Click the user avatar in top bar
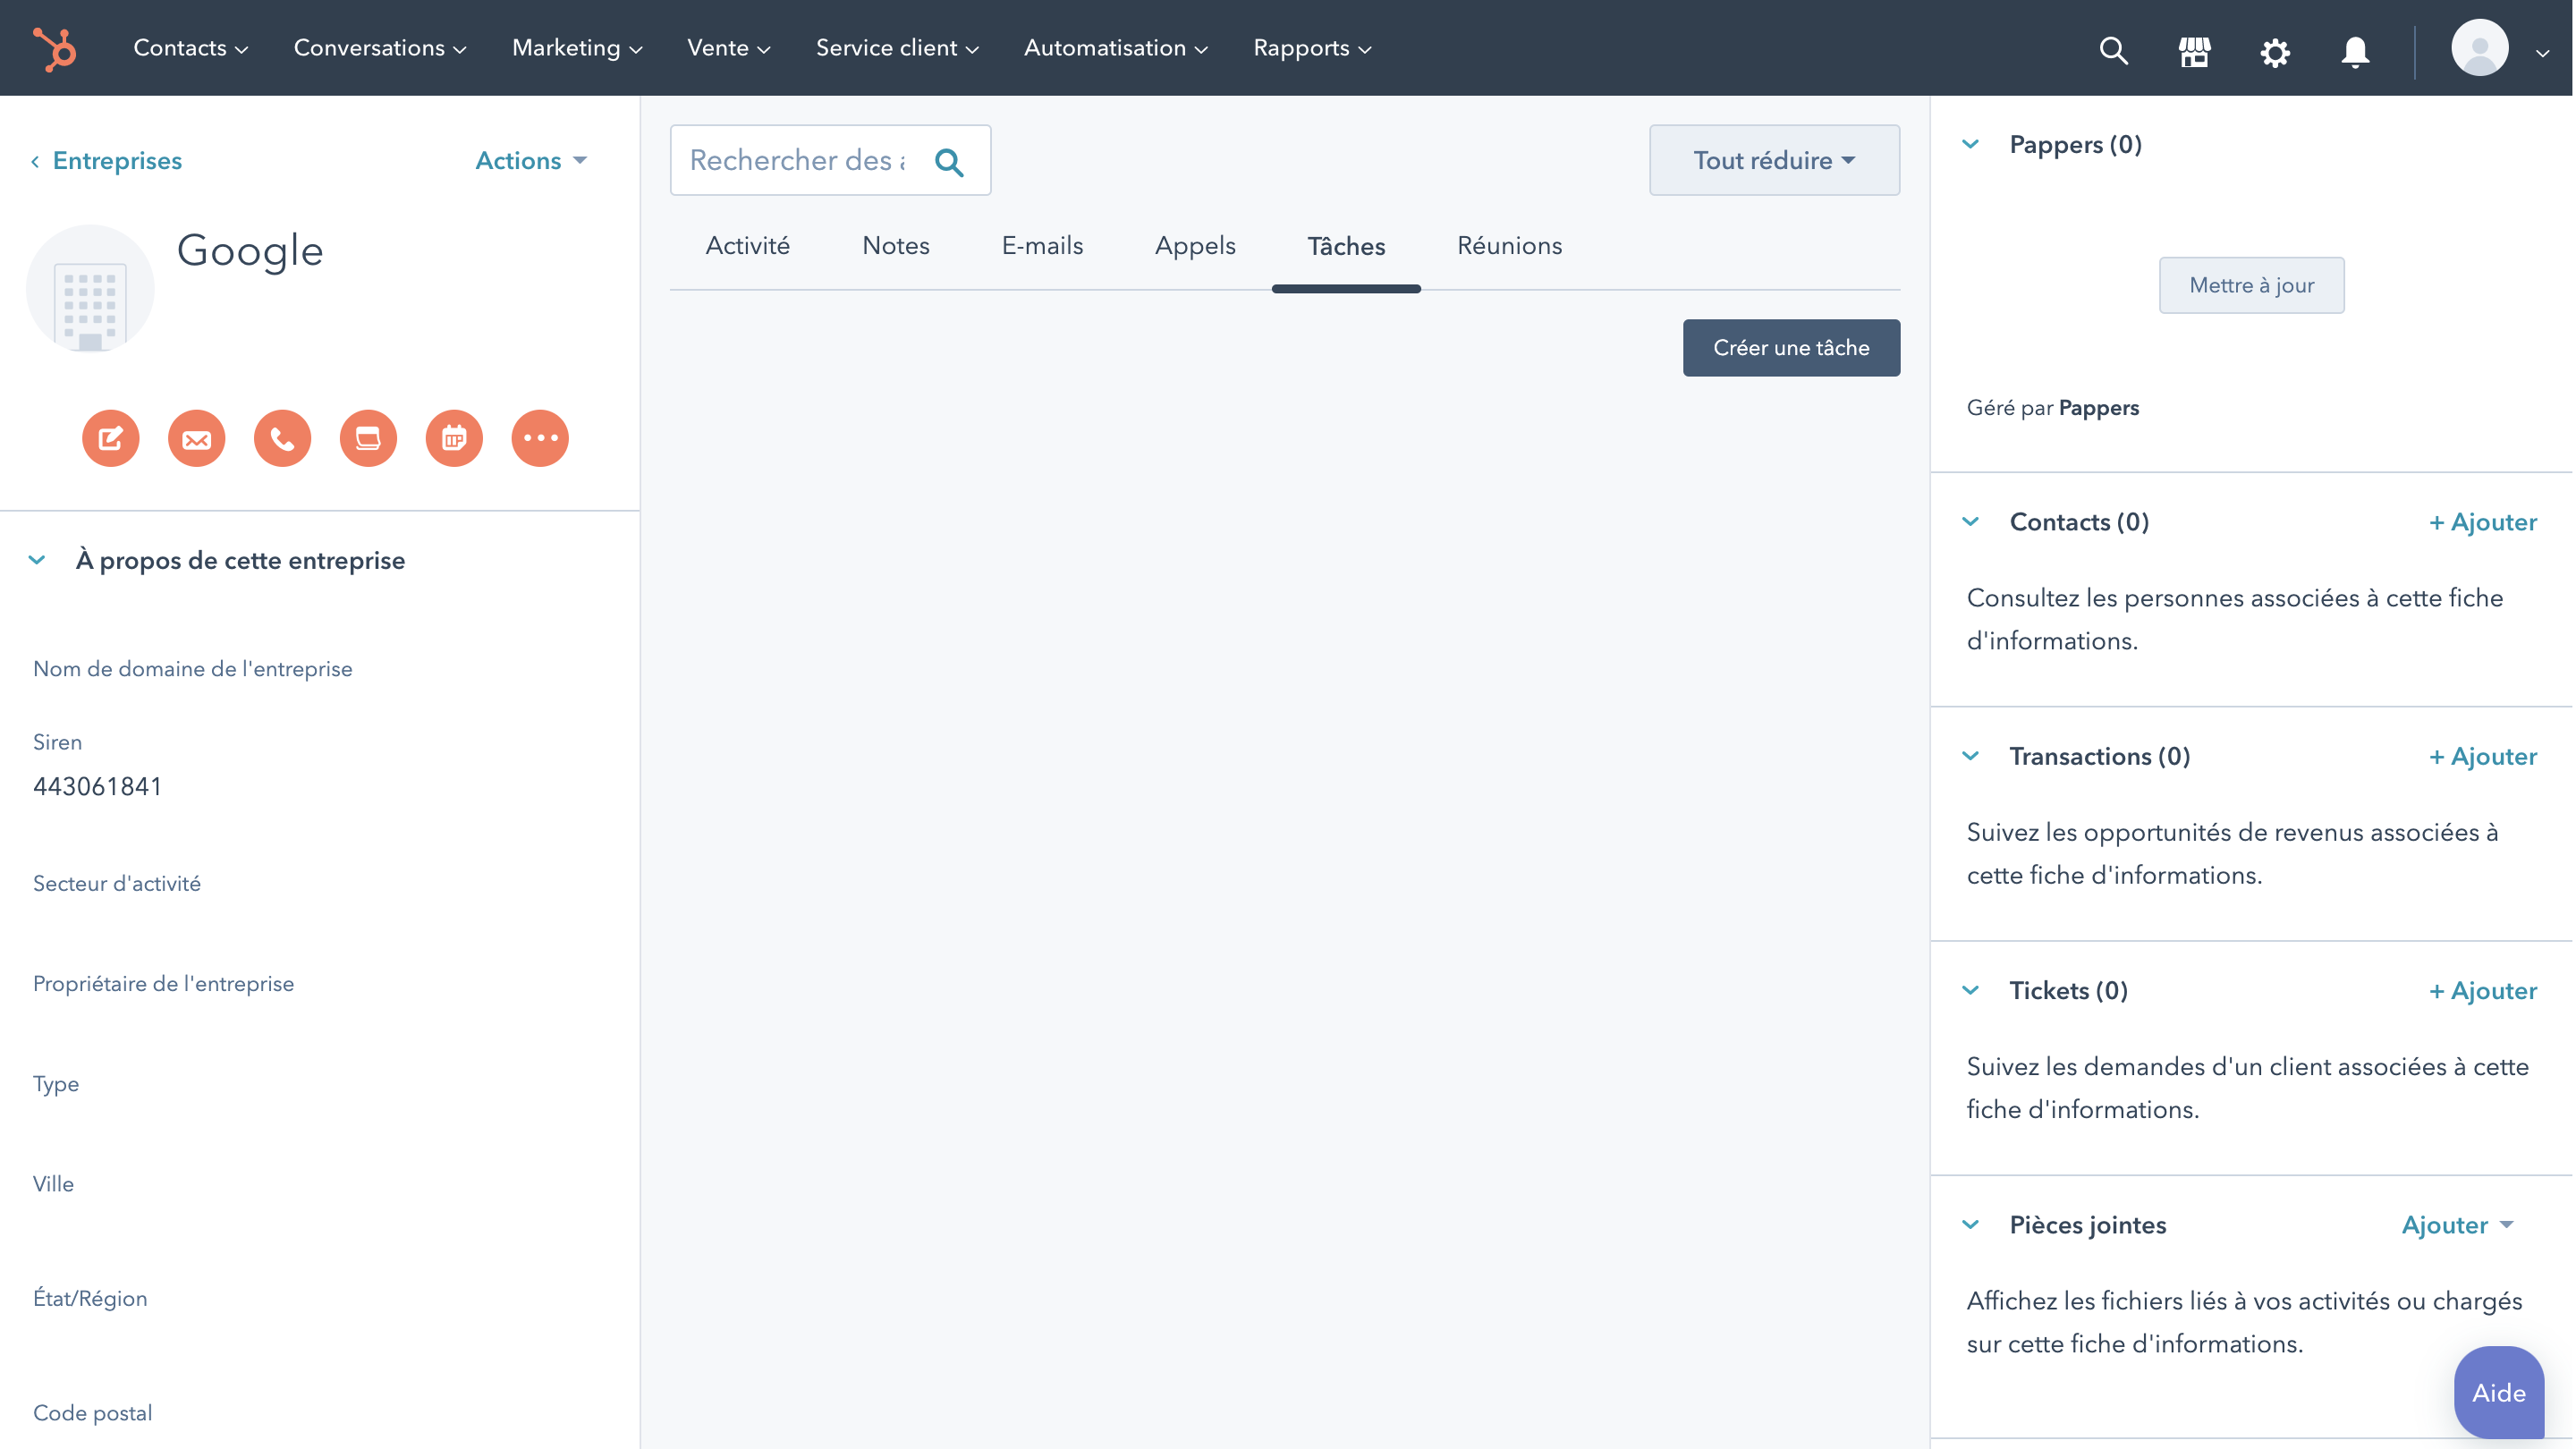Image resolution: width=2576 pixels, height=1449 pixels. (2479, 48)
